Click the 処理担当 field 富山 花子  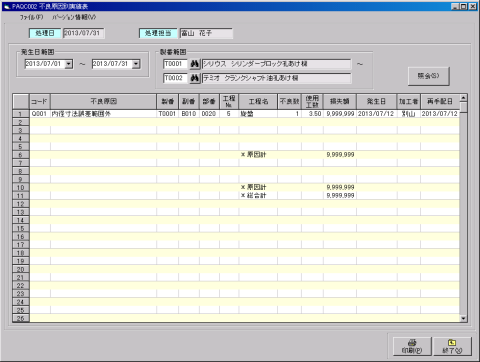point(206,33)
